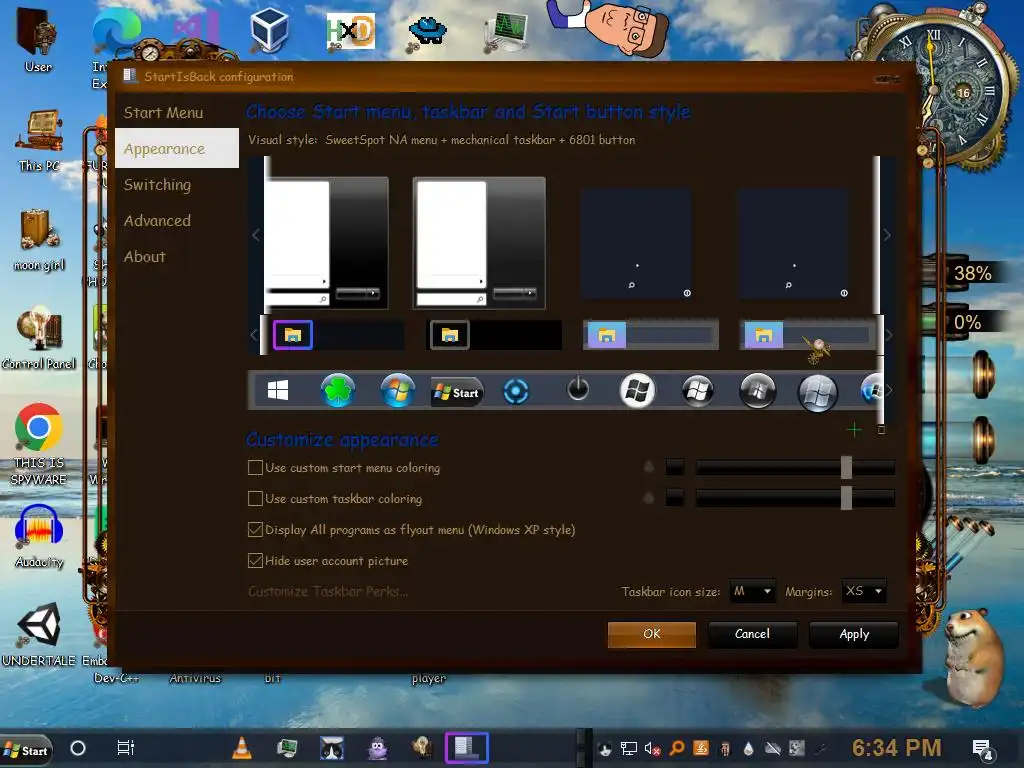The height and width of the screenshot is (768, 1024).
Task: Open Task View on the taskbar
Action: click(x=125, y=748)
